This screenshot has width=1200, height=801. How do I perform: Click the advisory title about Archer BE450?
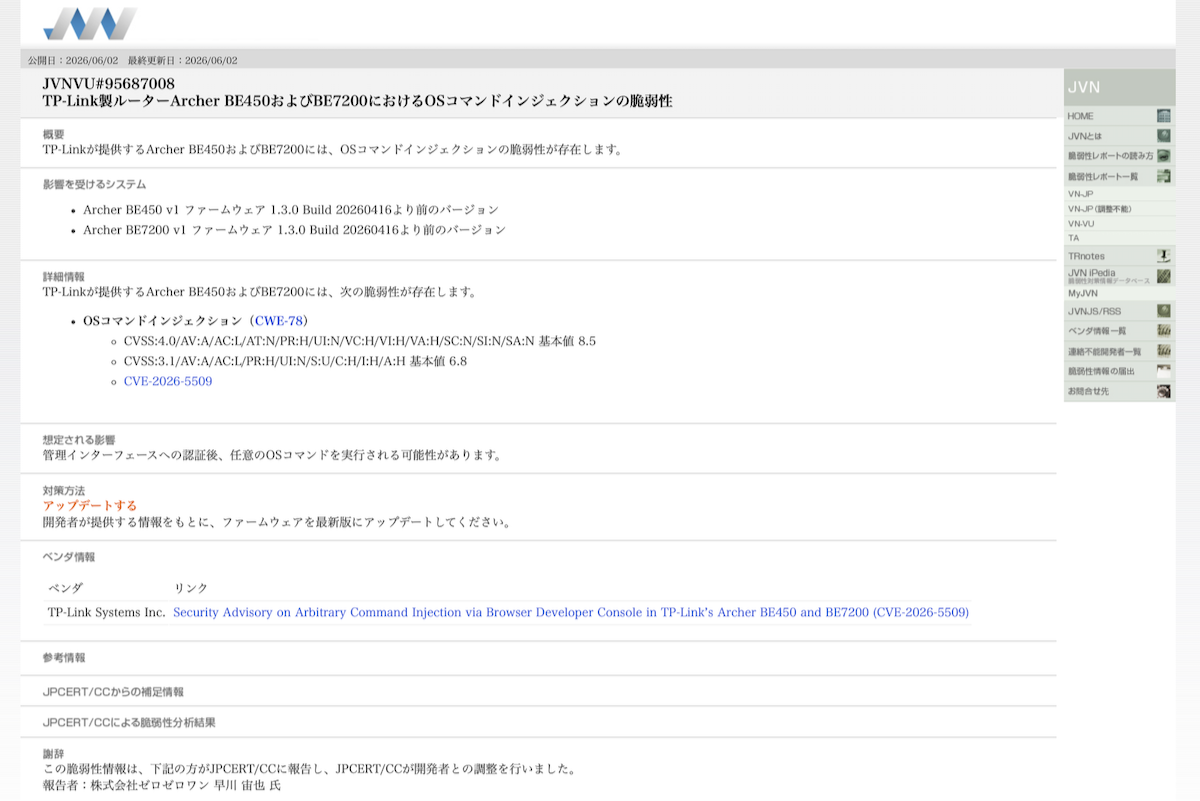(x=357, y=101)
